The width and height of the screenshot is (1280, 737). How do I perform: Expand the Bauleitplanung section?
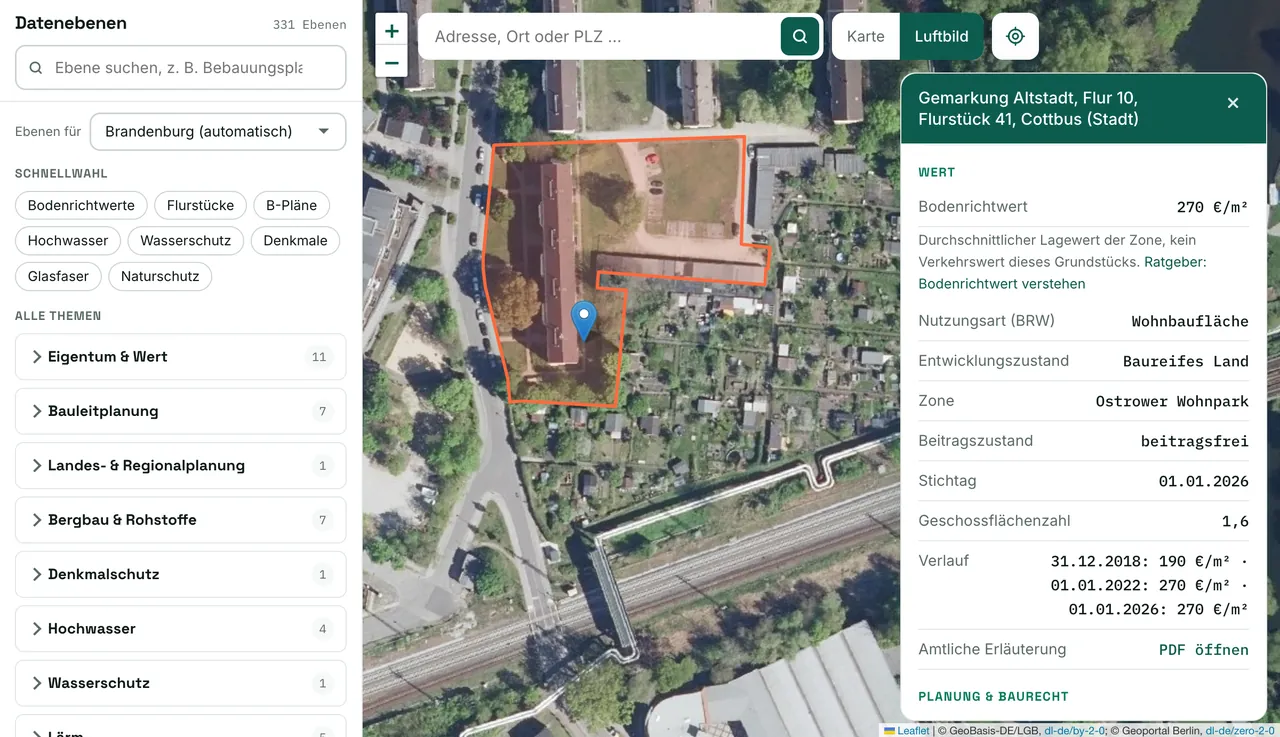[180, 411]
